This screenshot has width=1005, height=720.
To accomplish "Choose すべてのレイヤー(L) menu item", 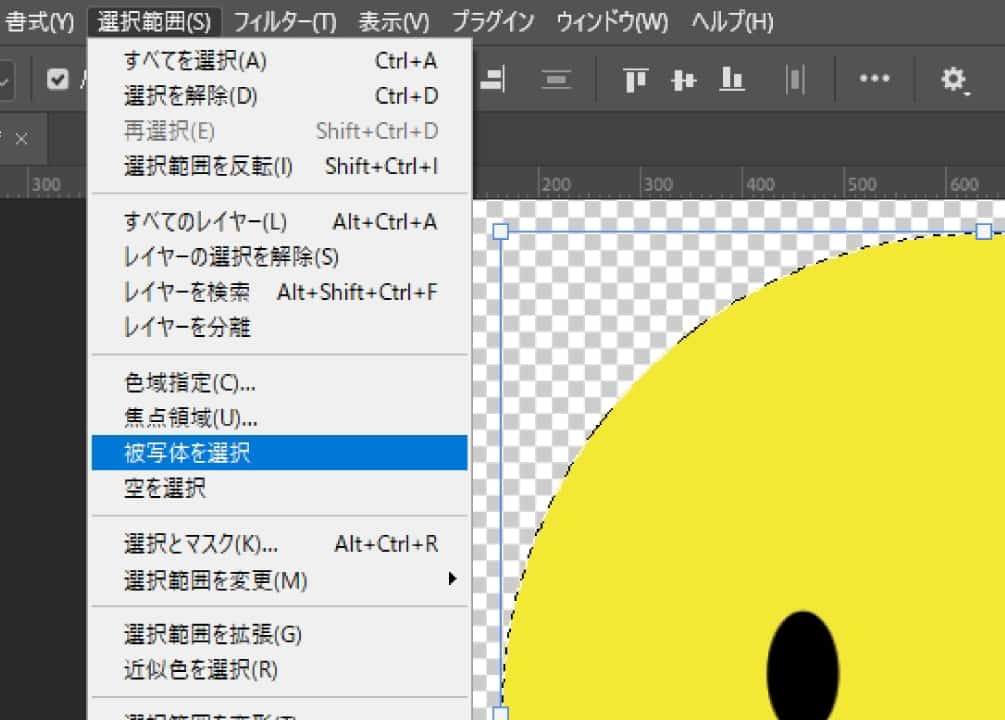I will click(279, 222).
